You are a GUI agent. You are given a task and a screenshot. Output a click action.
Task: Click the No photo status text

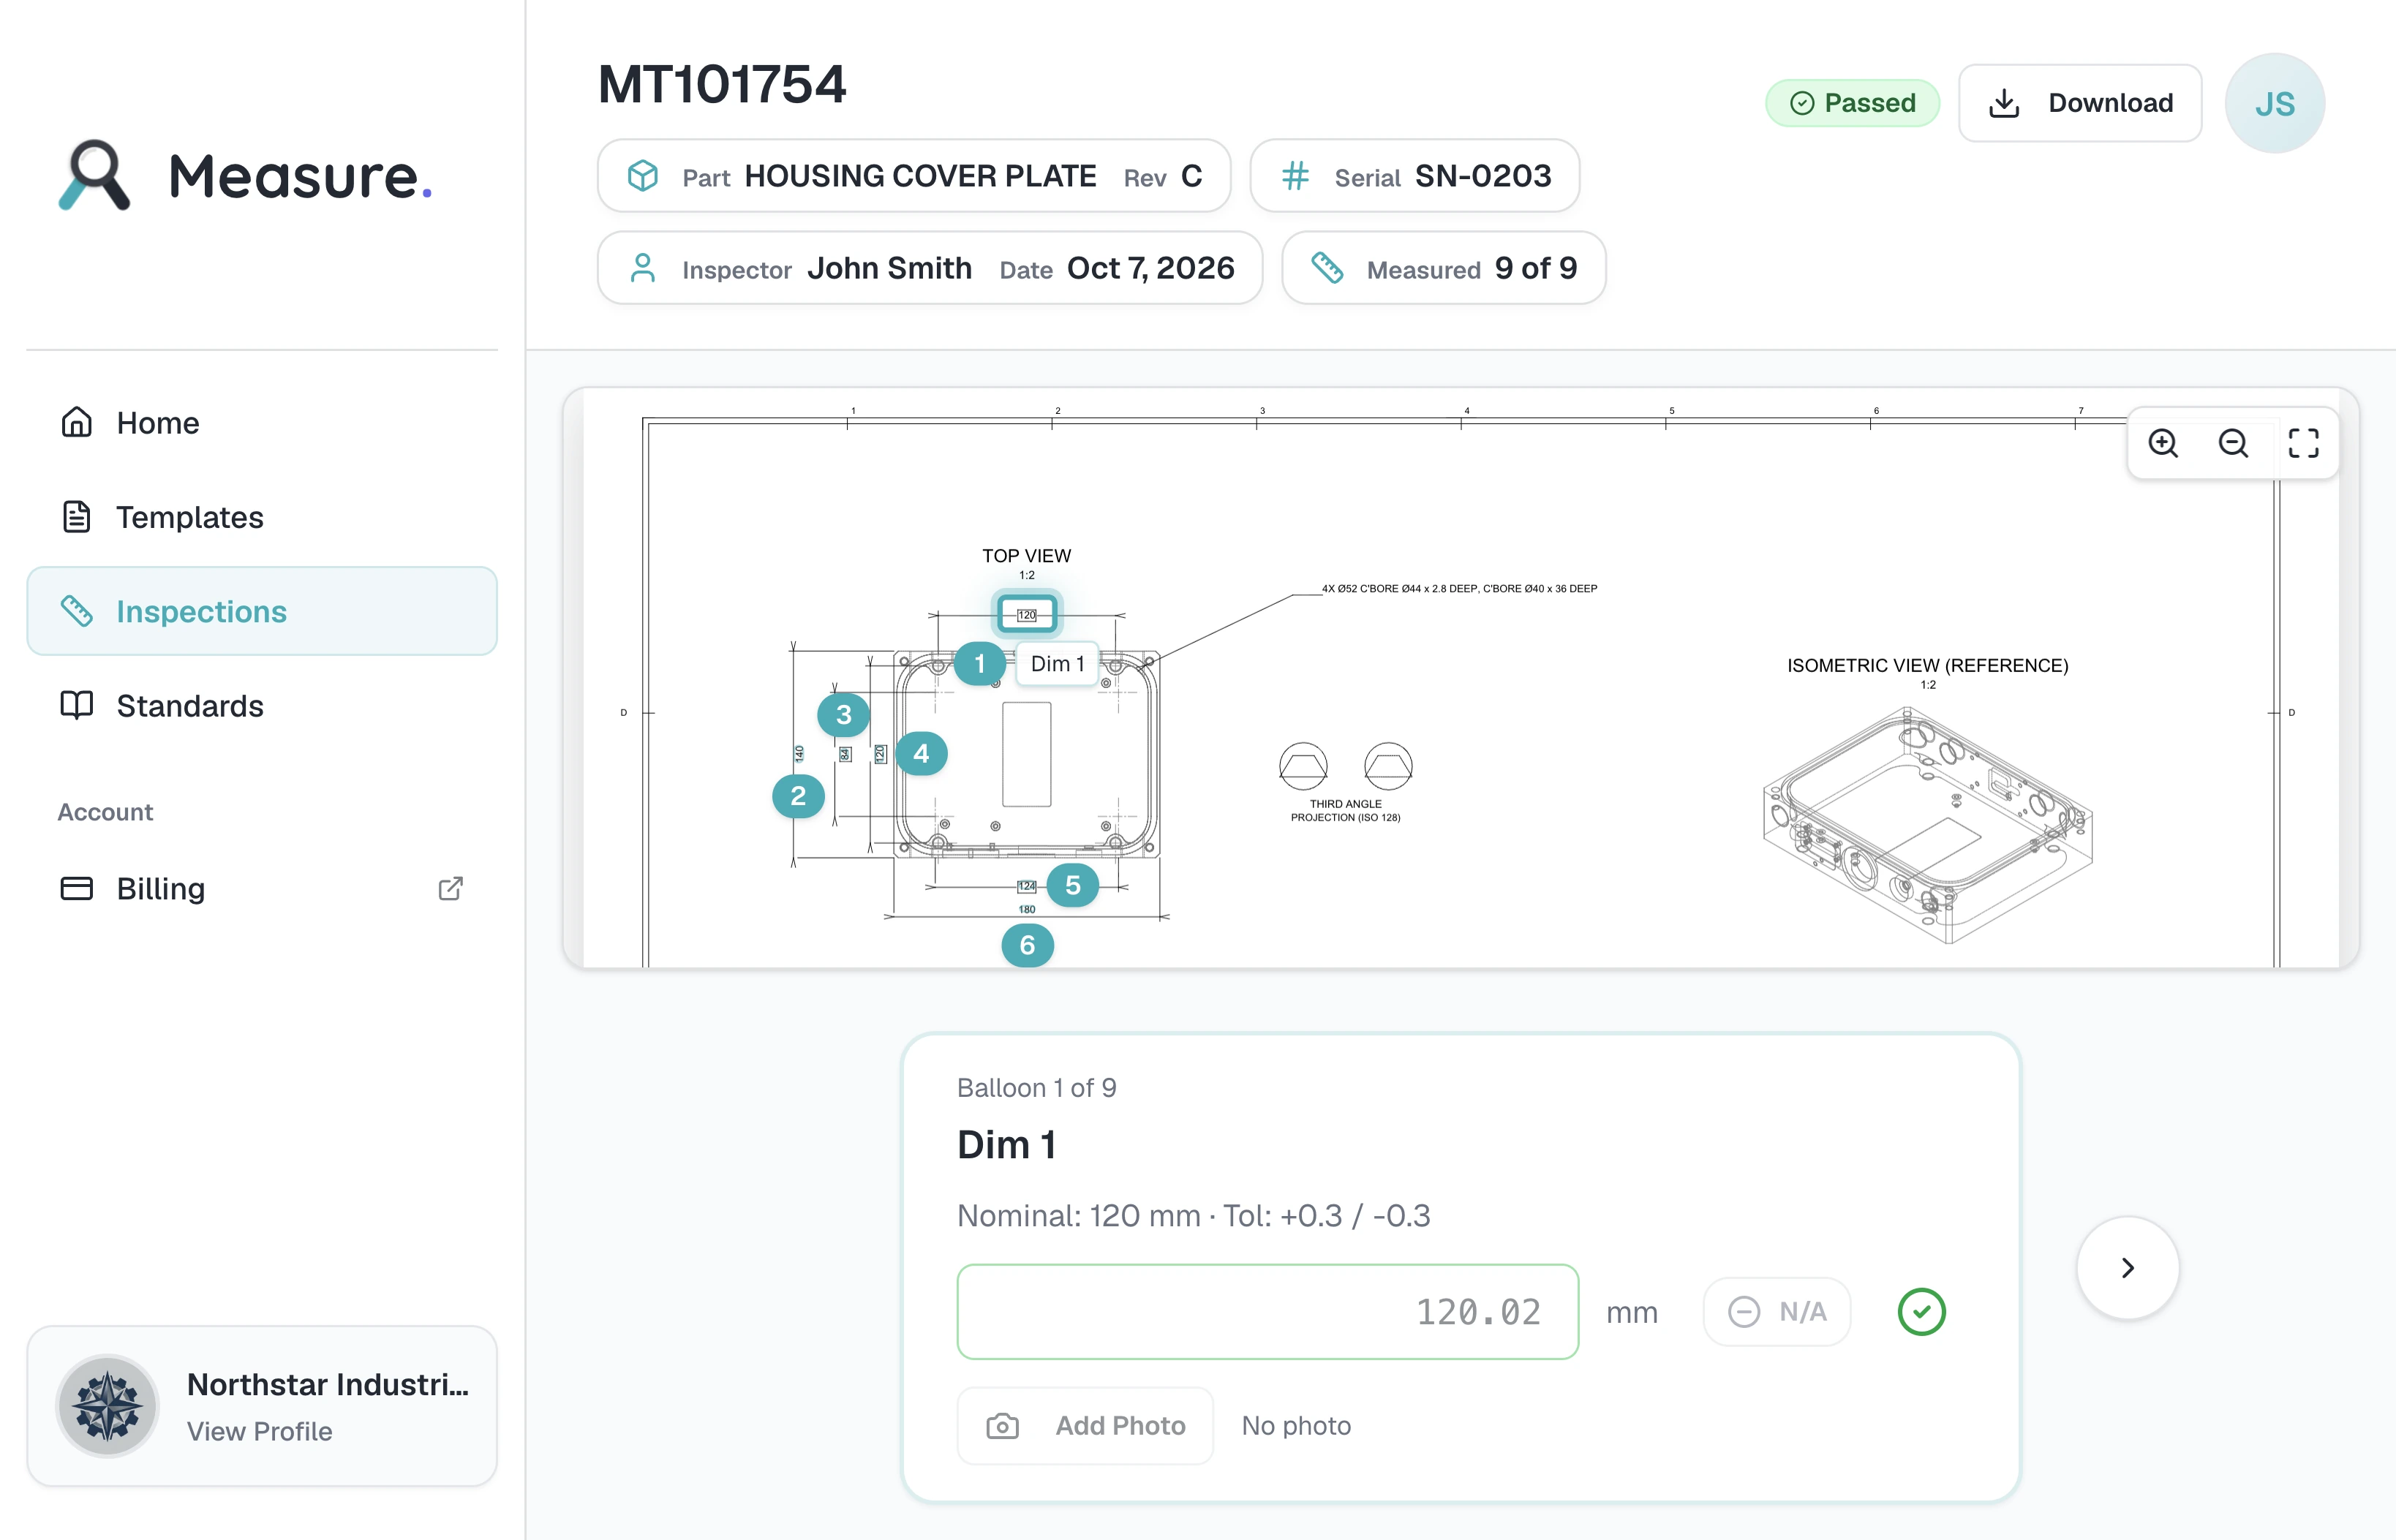(1296, 1425)
